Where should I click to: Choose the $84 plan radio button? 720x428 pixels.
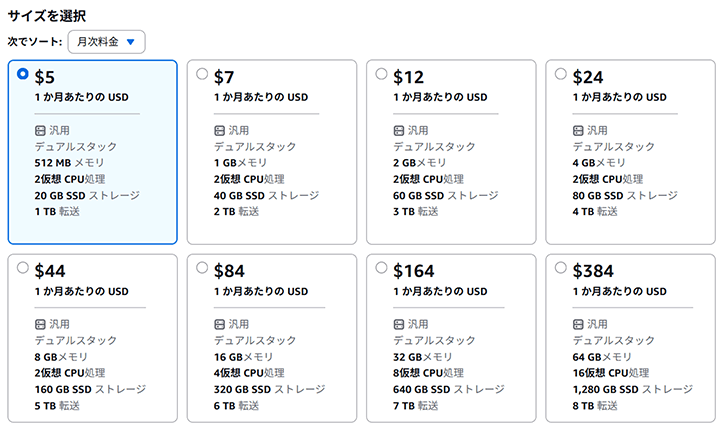(203, 268)
